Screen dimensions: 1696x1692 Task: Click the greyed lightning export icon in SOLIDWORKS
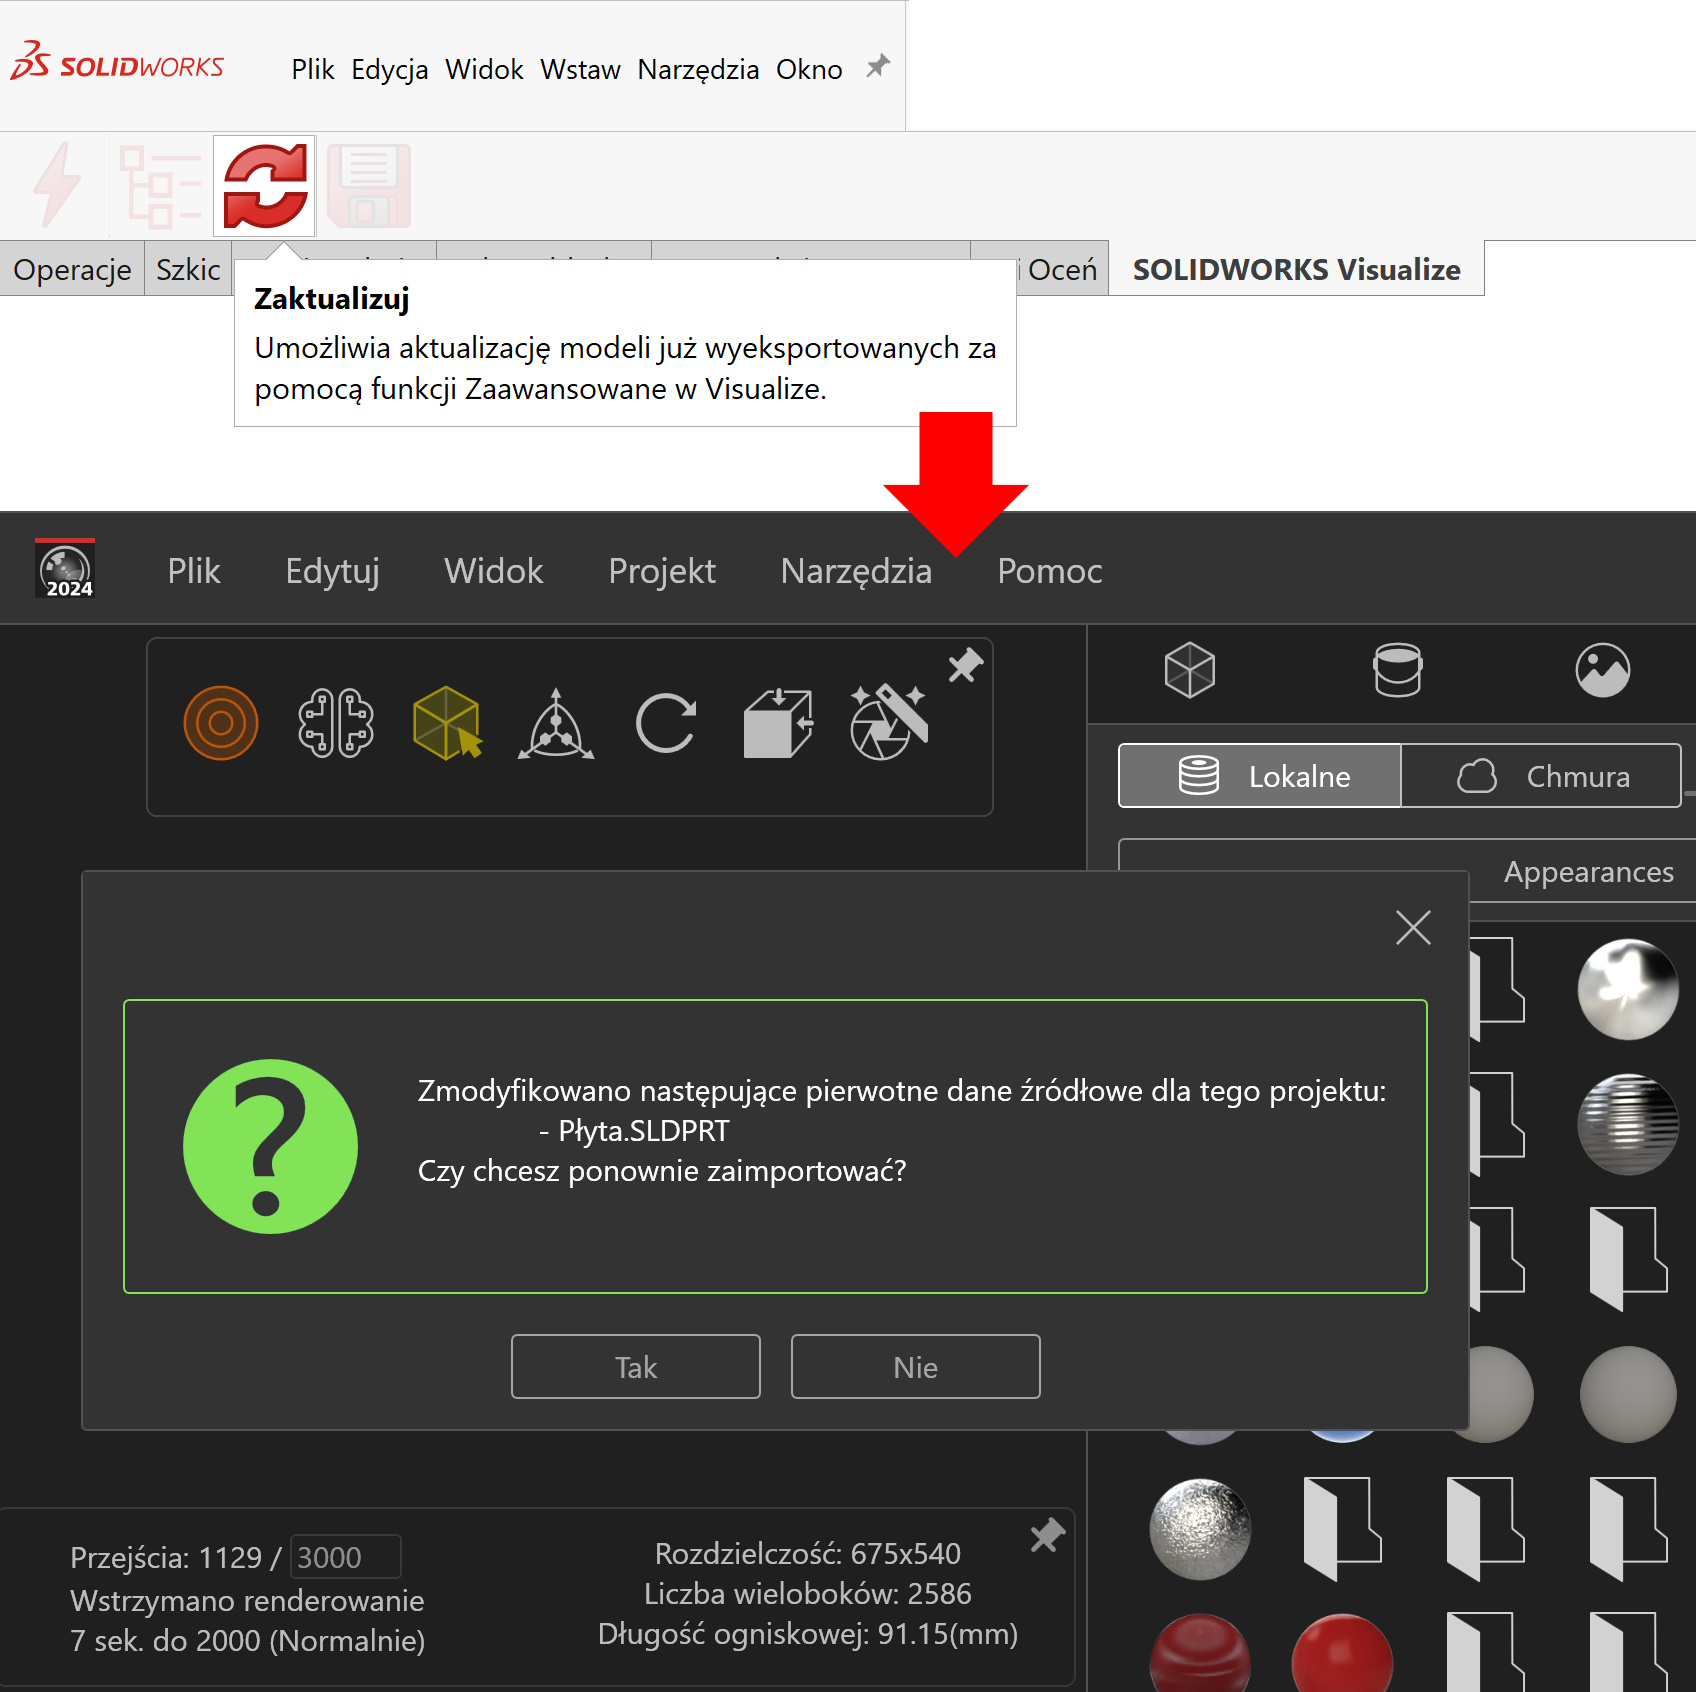point(57,185)
